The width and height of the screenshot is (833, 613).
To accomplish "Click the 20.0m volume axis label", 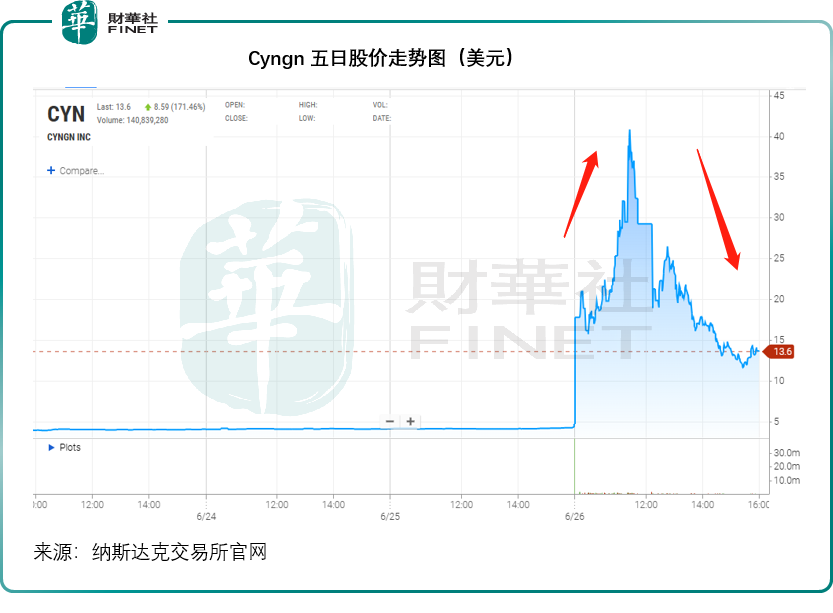I will 787,466.
